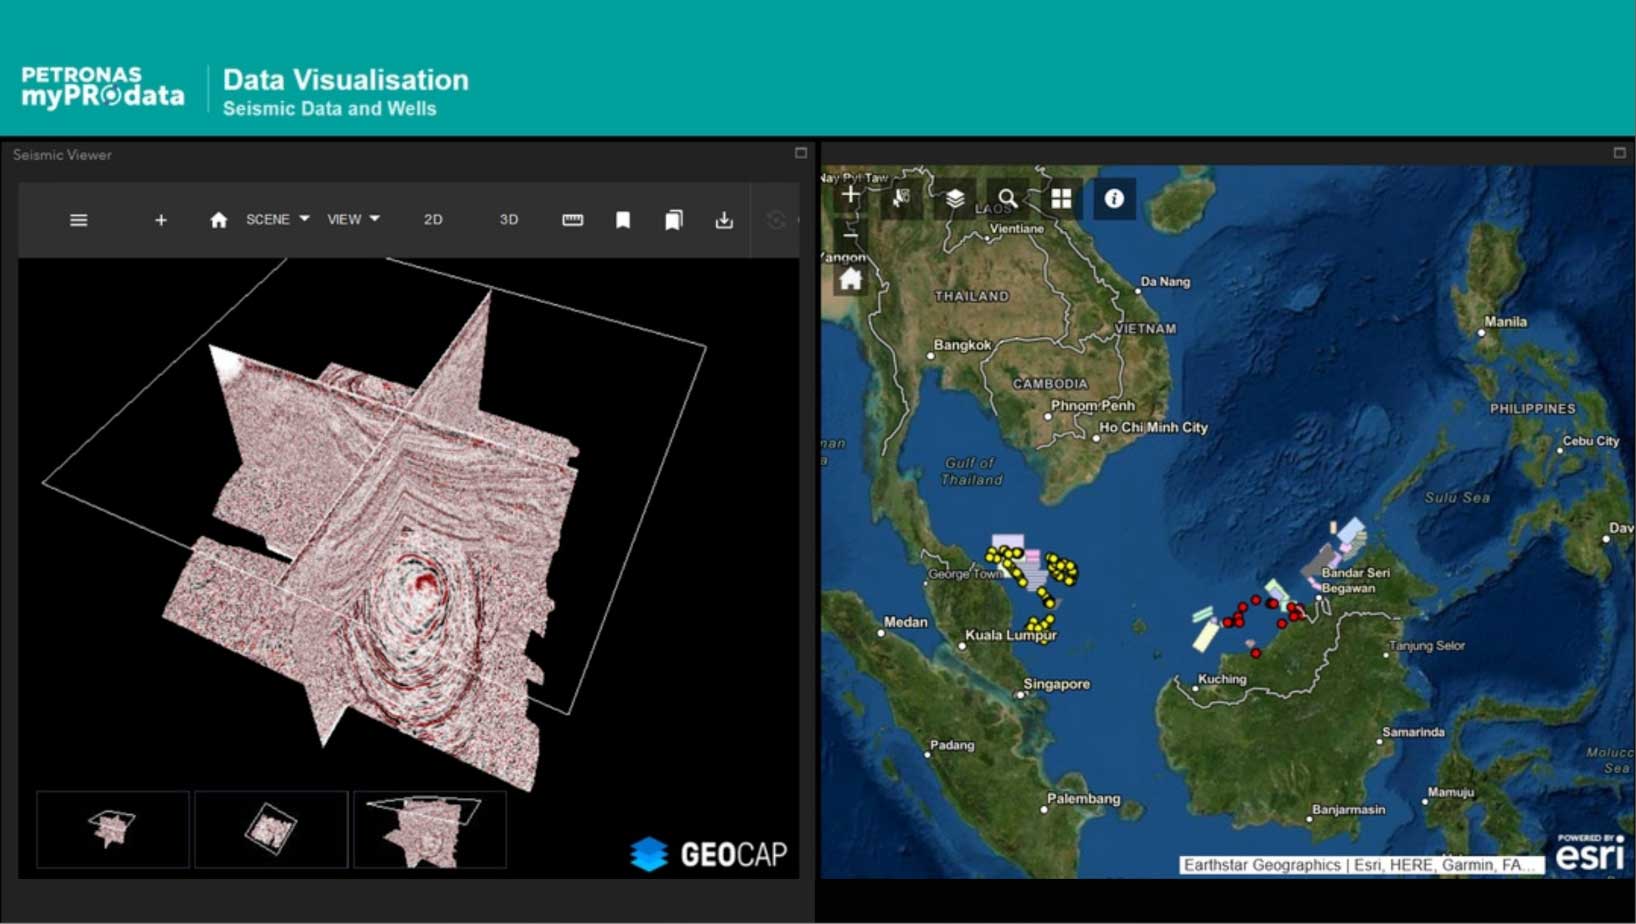
Task: Click the download export icon
Action: (x=724, y=220)
